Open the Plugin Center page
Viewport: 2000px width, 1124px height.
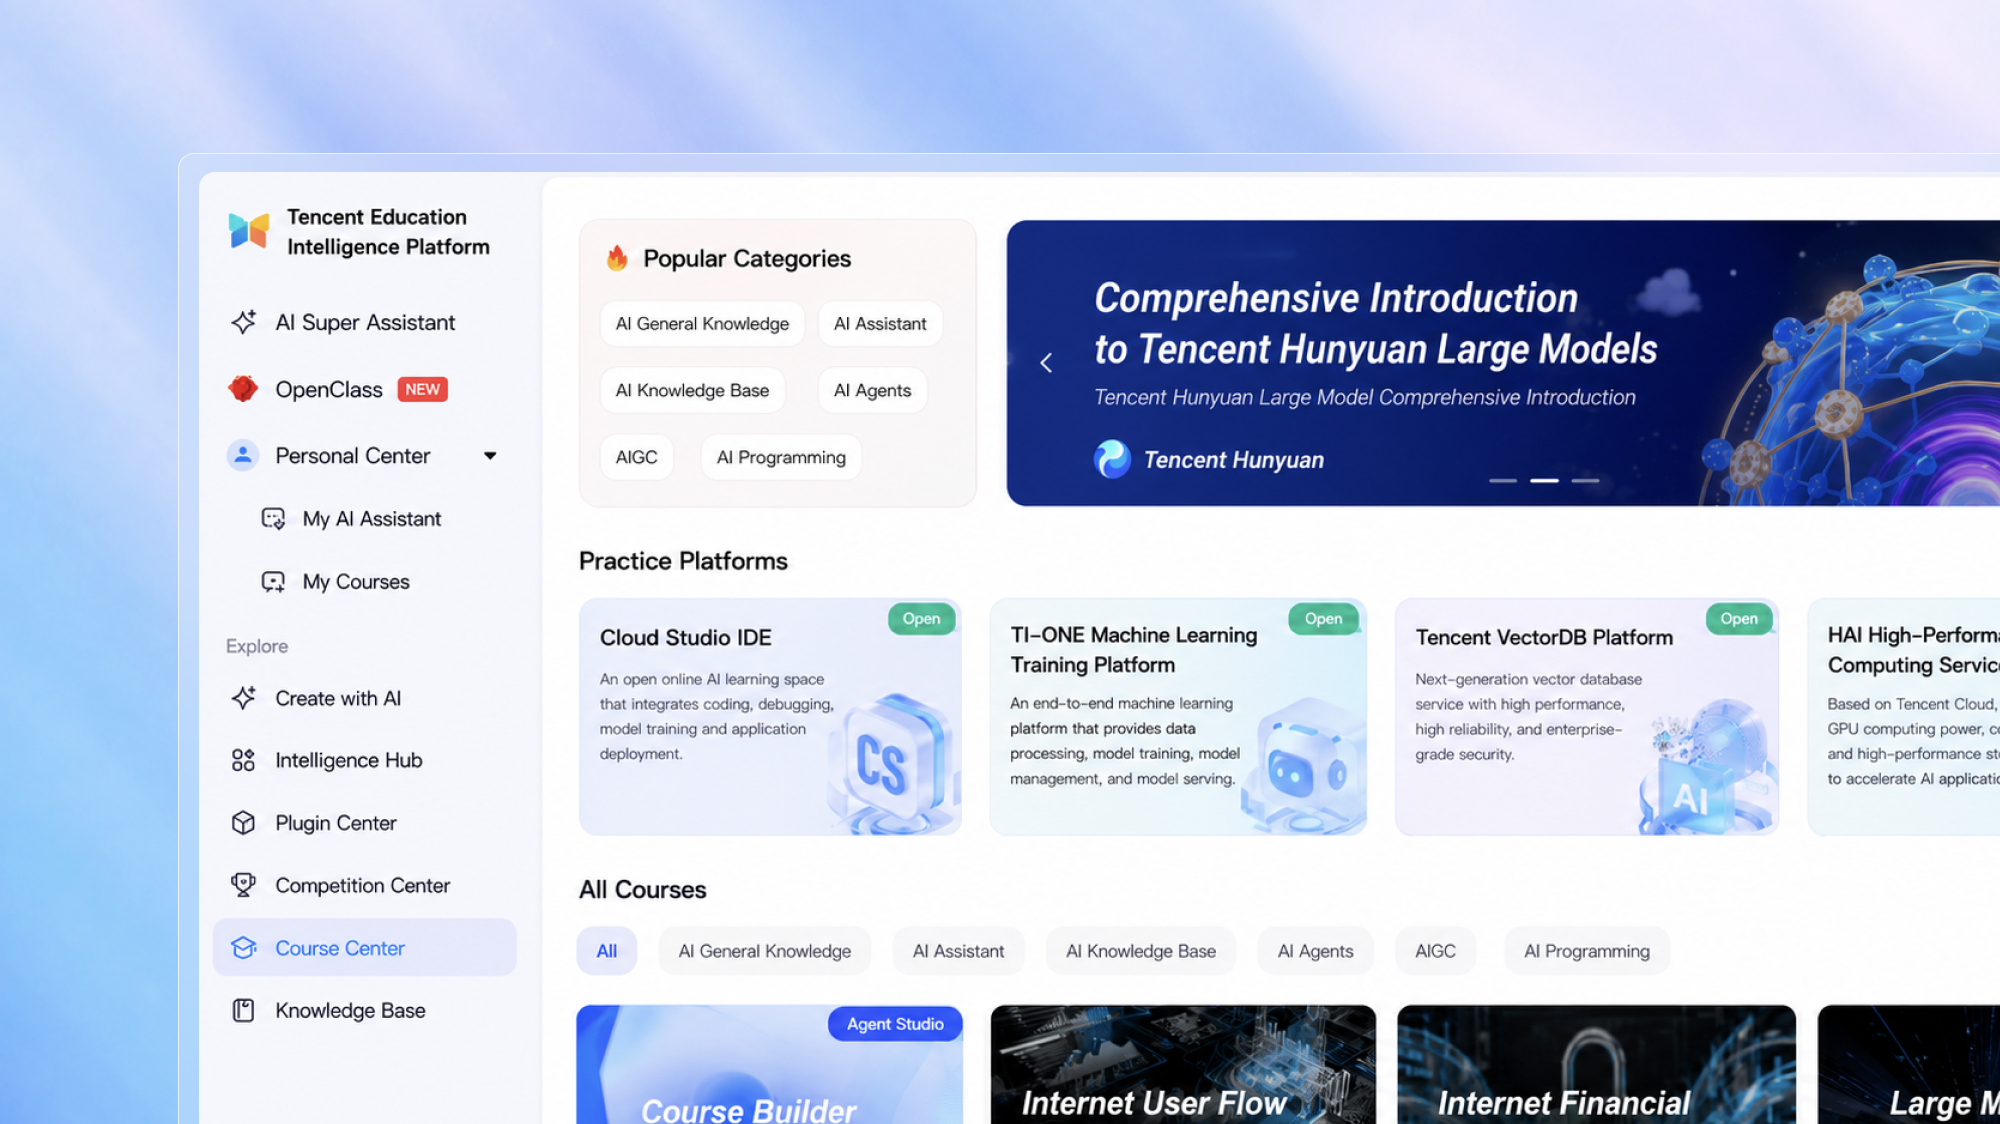[365, 823]
